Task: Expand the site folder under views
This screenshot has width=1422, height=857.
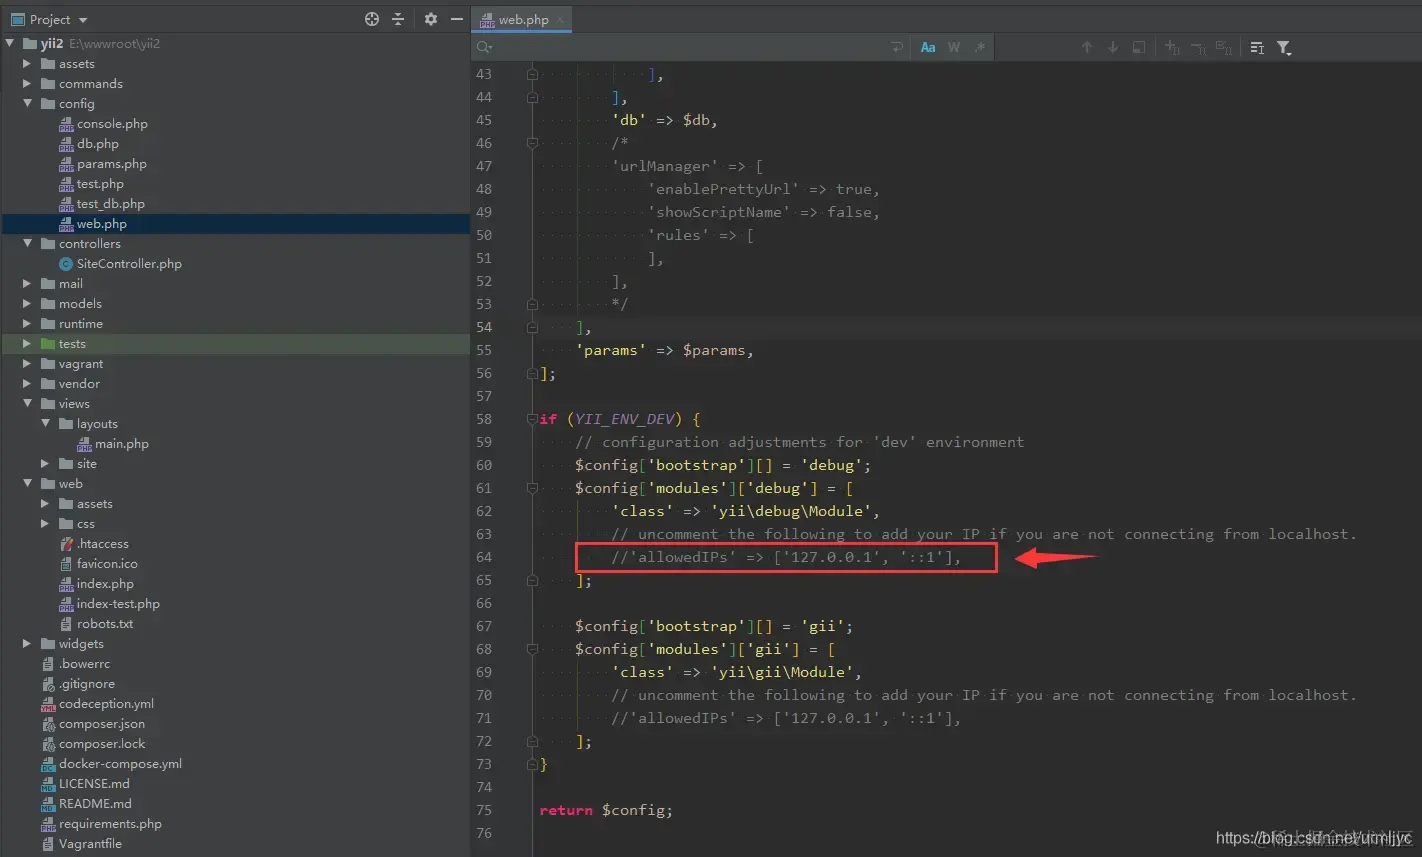Action: 45,464
